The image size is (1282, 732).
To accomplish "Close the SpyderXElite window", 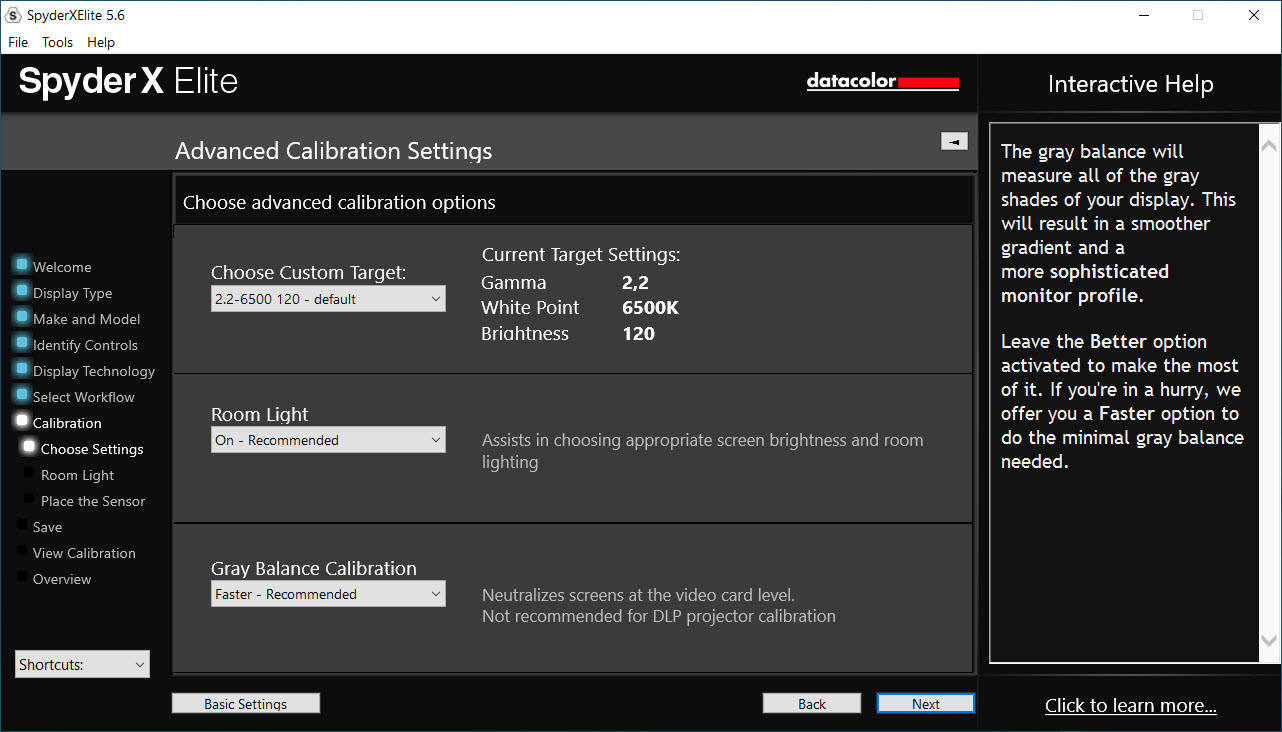I will pos(1254,15).
